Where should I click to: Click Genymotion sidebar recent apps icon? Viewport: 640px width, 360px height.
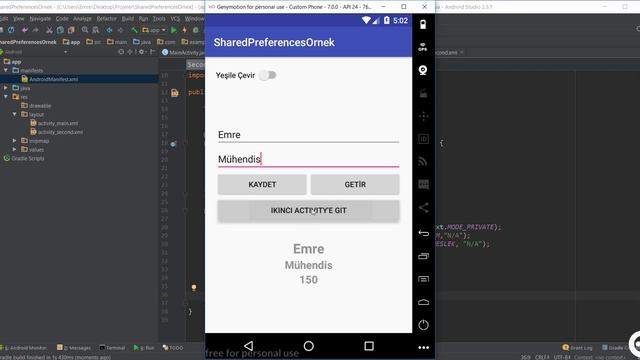click(423, 256)
